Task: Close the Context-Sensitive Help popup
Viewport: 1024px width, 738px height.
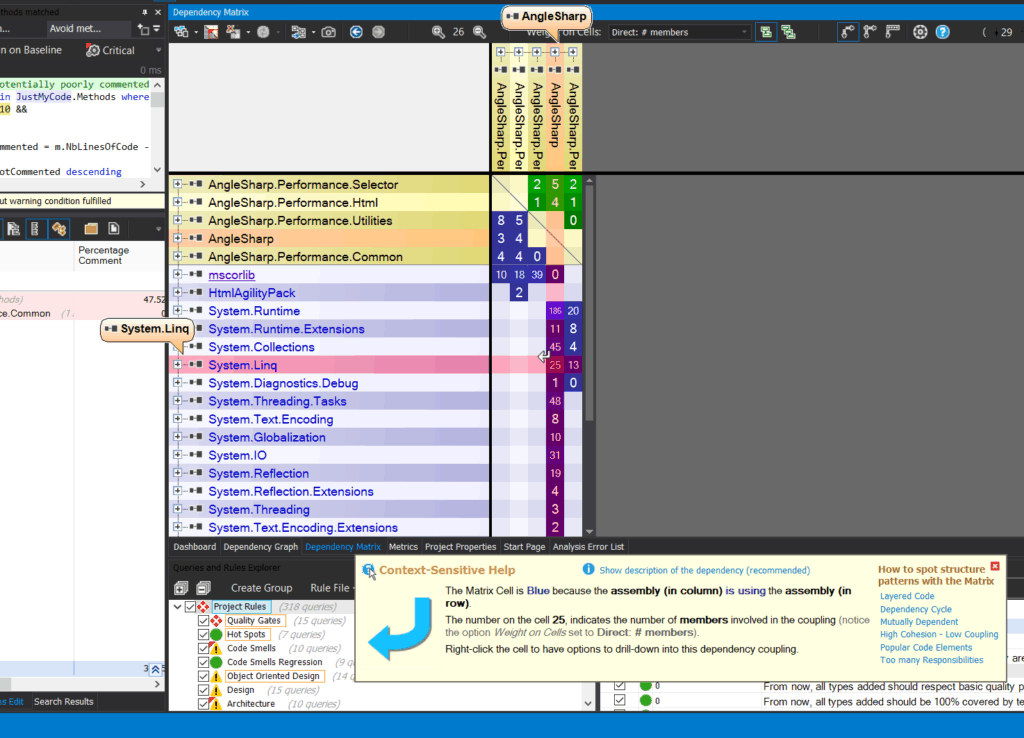Action: 995,566
